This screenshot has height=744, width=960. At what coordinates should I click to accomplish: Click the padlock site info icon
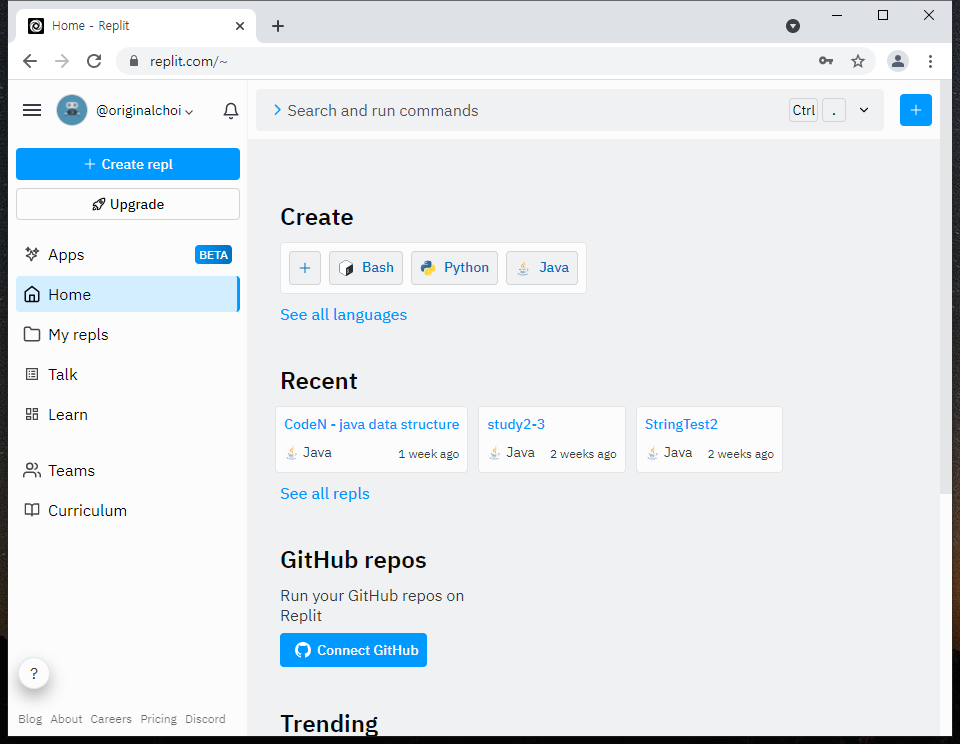coord(134,61)
